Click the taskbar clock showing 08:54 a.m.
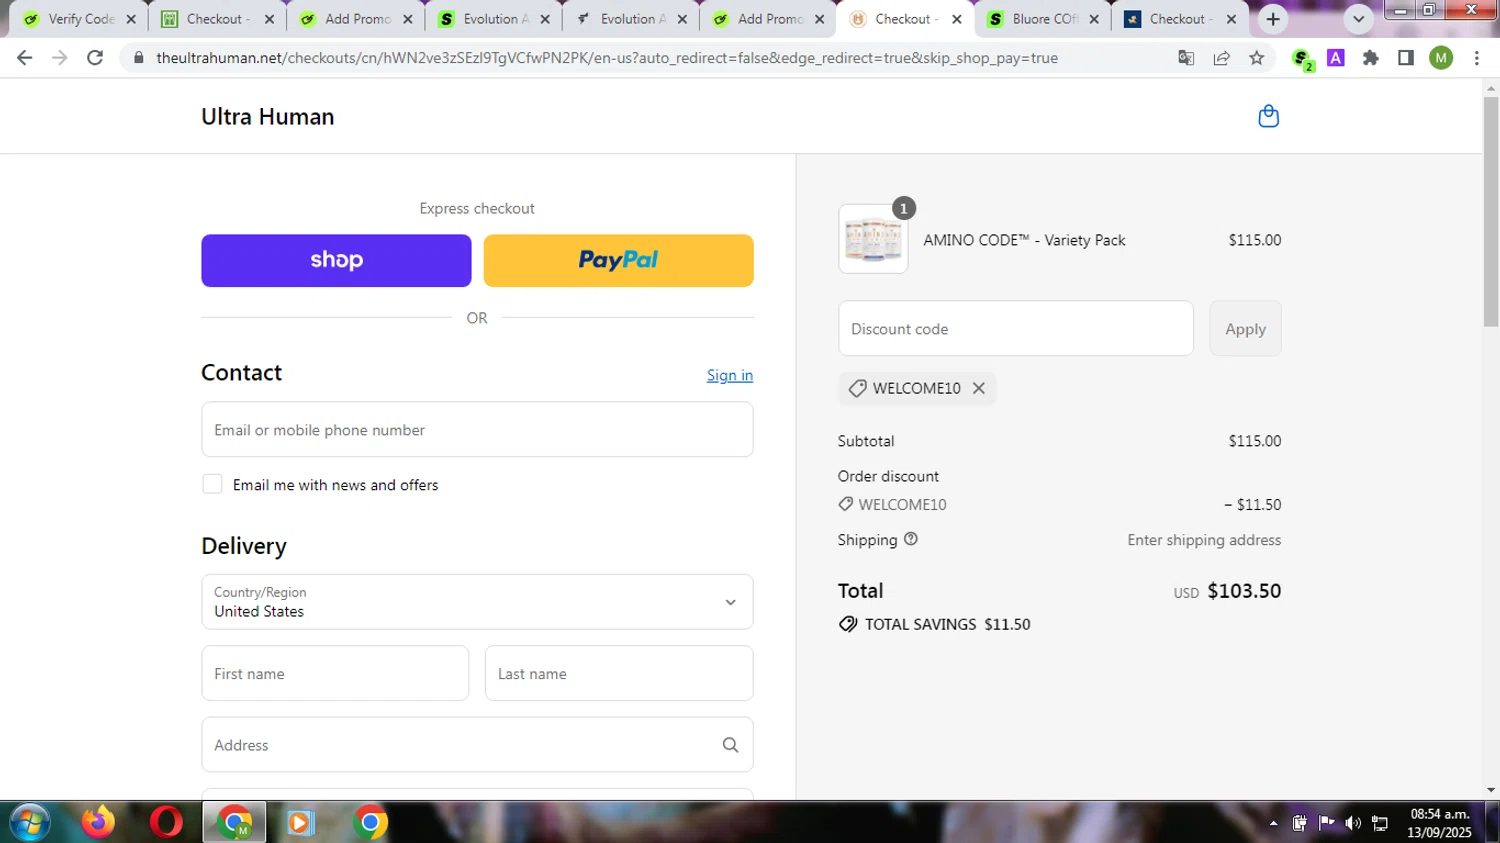This screenshot has width=1500, height=843. coord(1439,823)
